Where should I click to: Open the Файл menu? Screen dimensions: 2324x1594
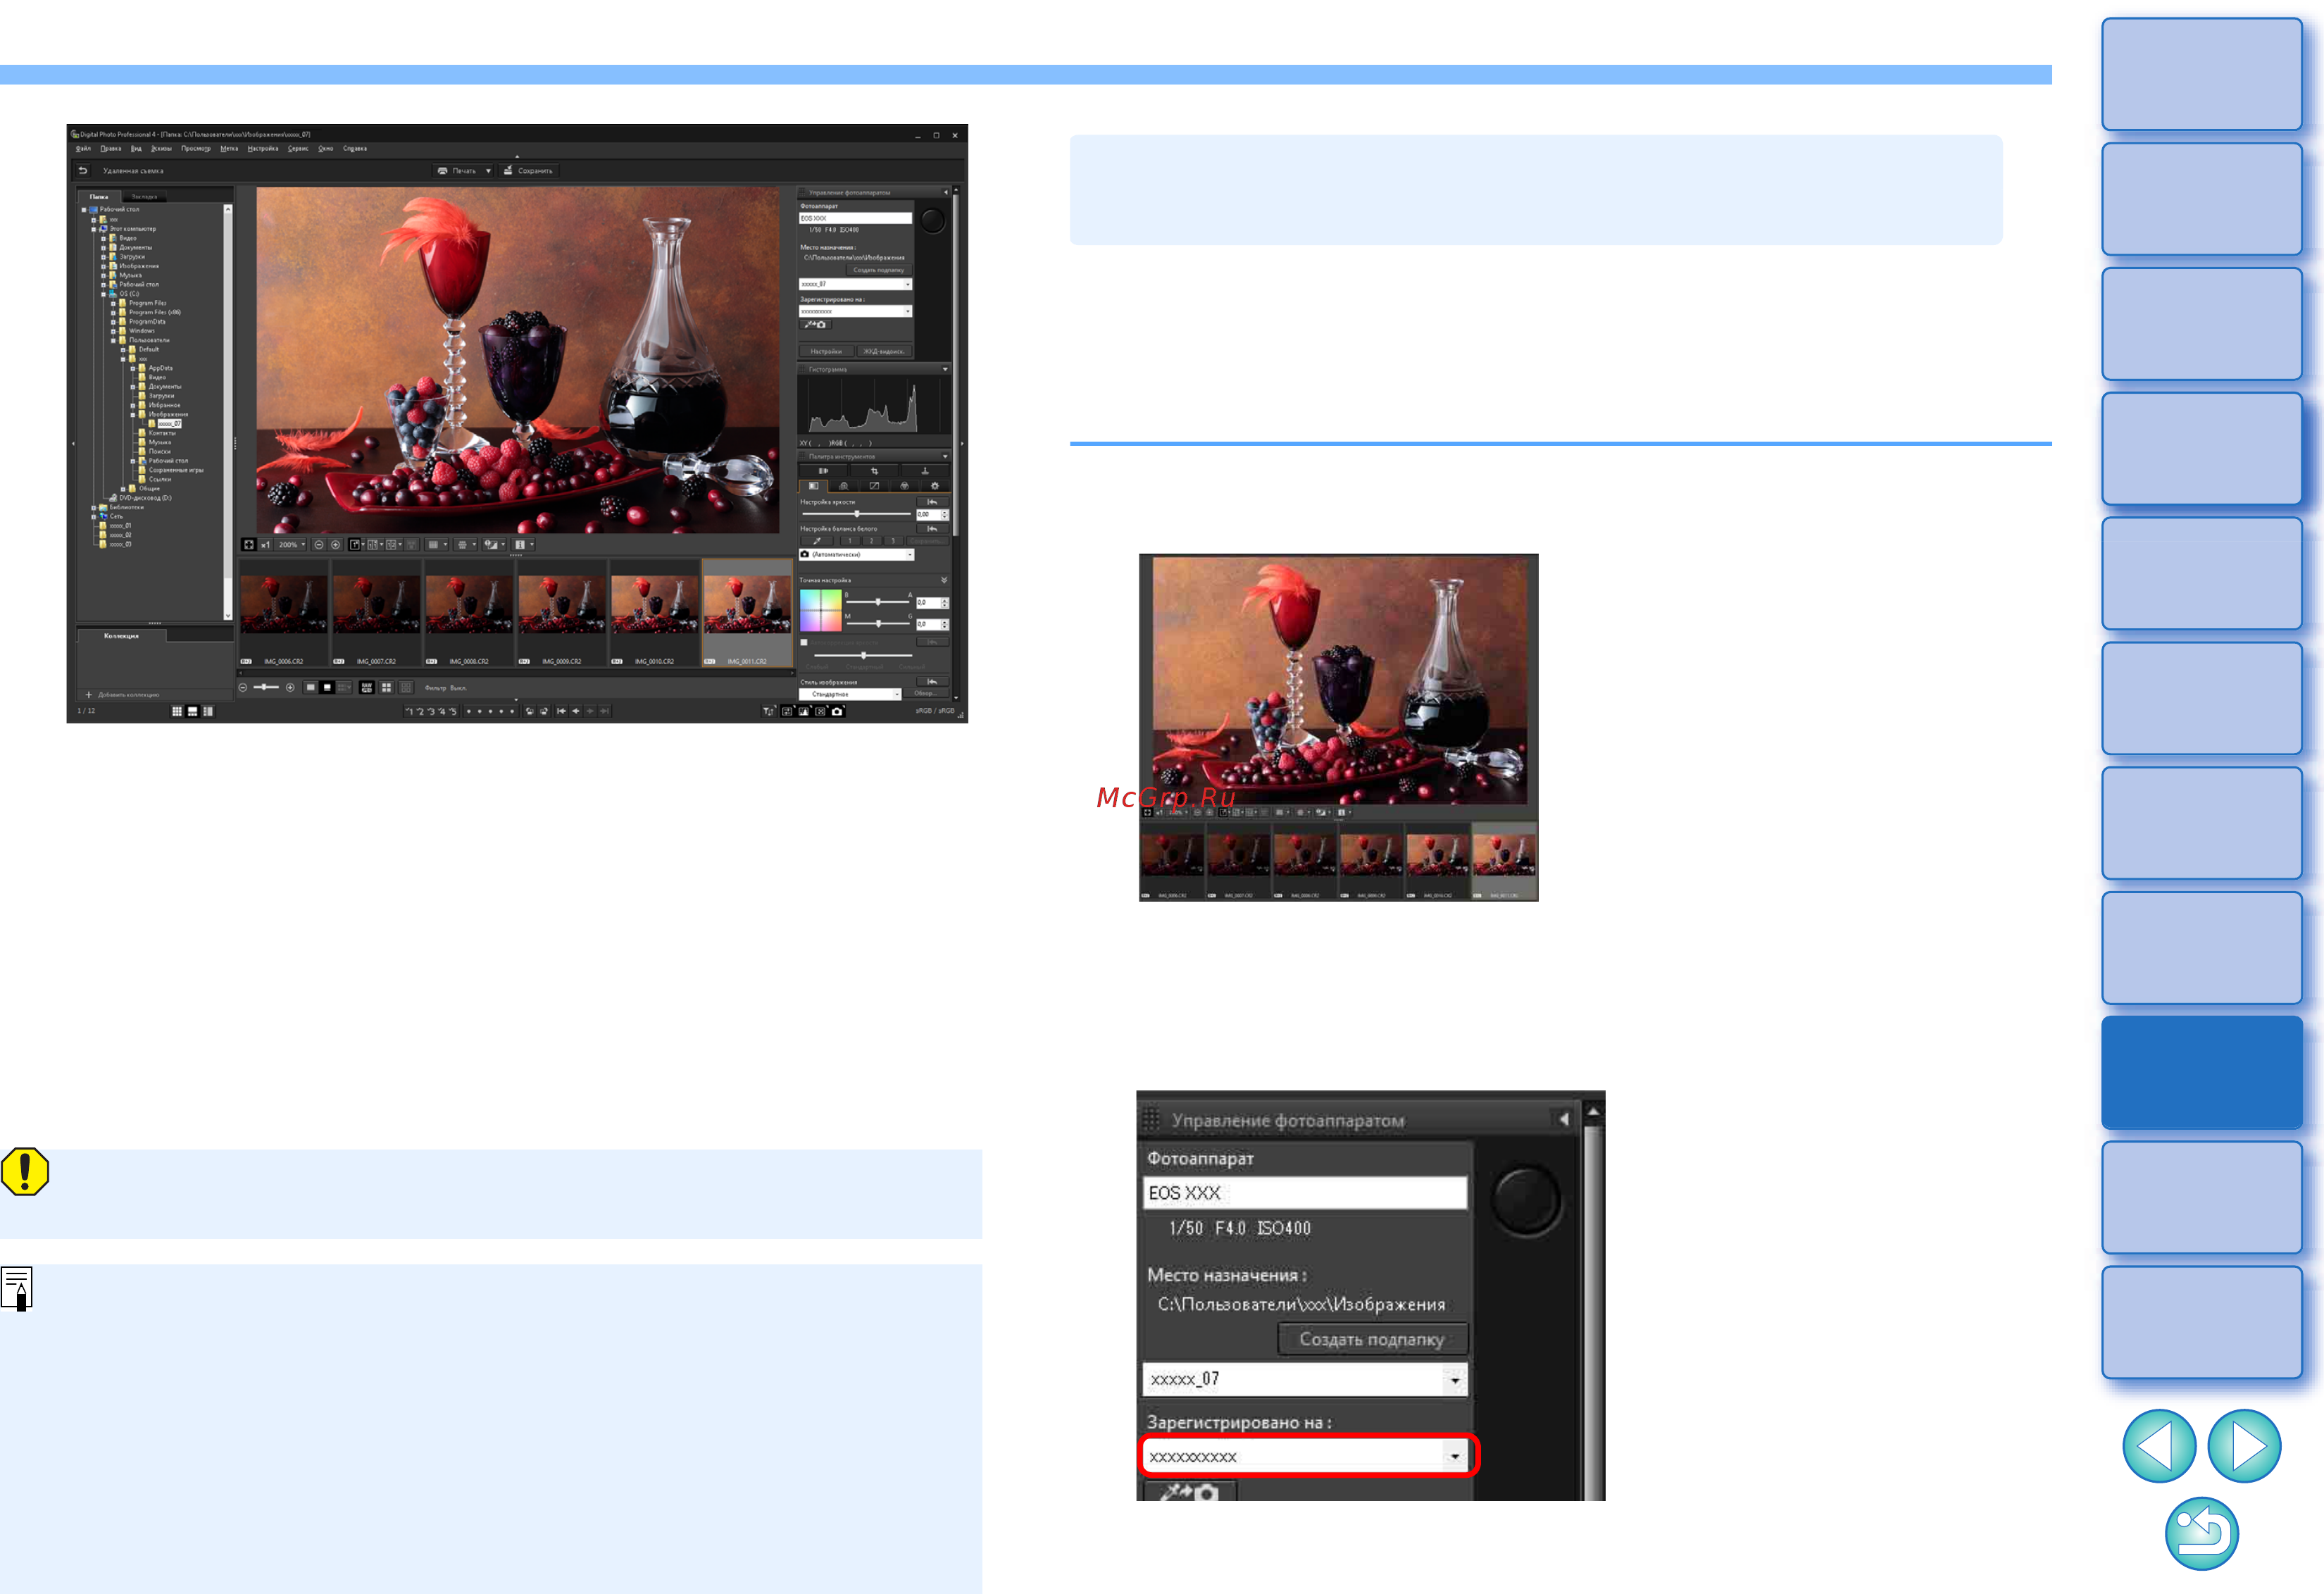tap(83, 148)
